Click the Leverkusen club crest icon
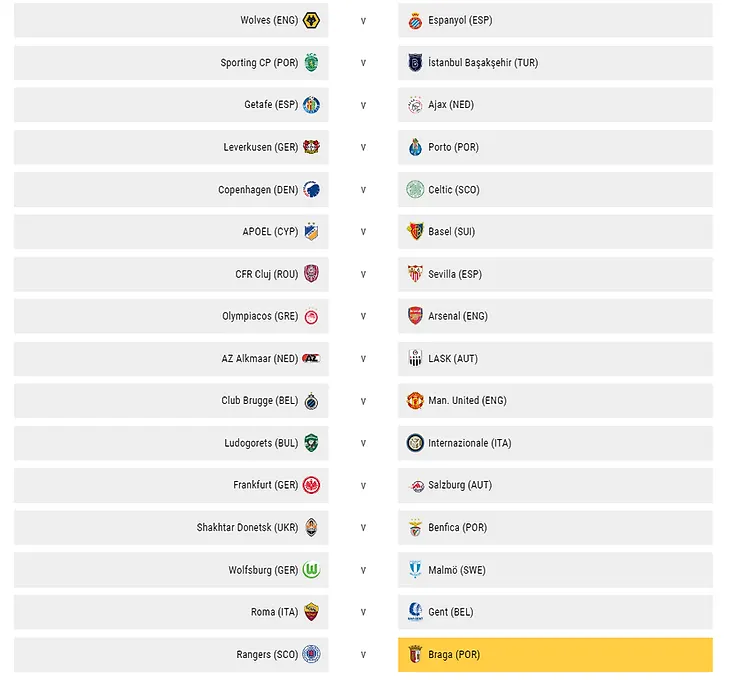The height and width of the screenshot is (680, 730). point(311,147)
